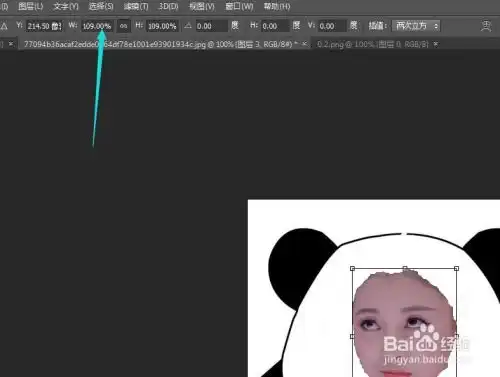Click the W: width label
The image size is (500, 377).
click(x=73, y=25)
